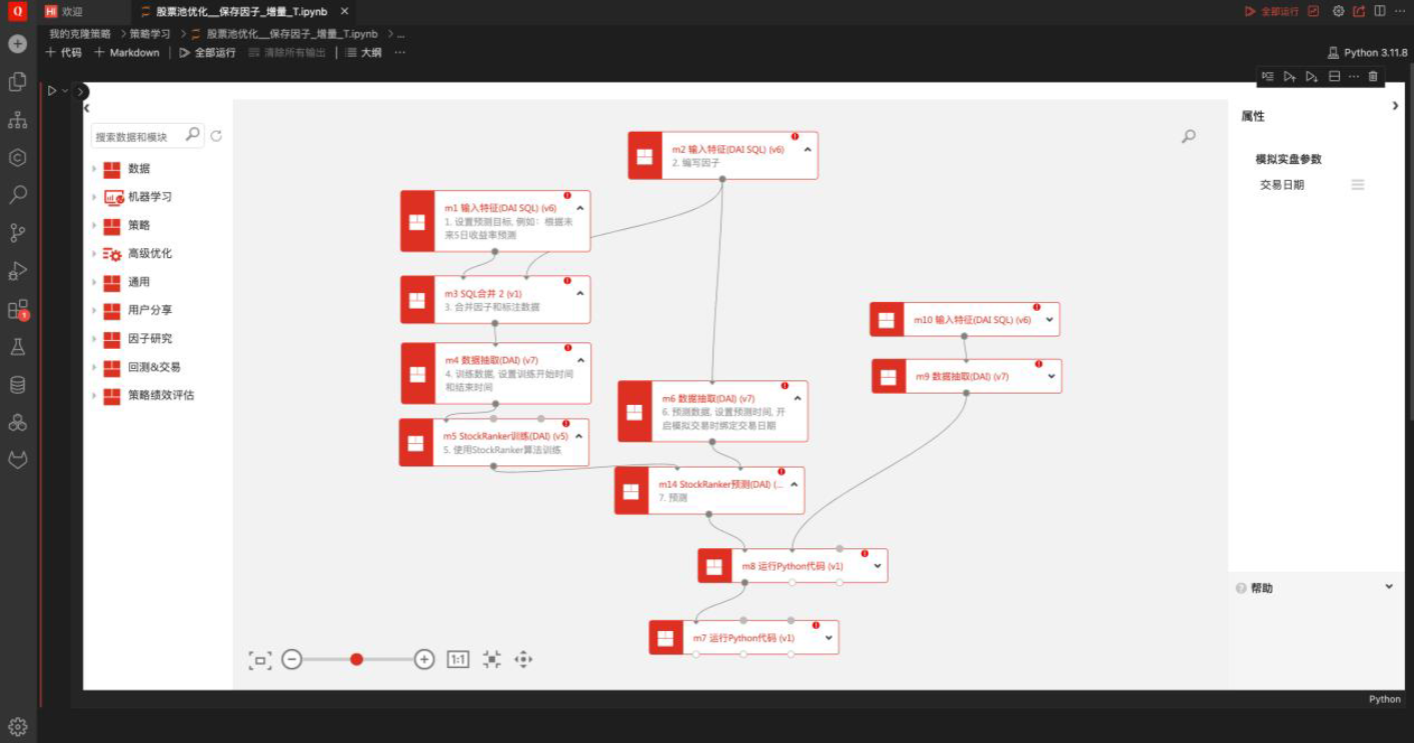The width and height of the screenshot is (1414, 743).
Task: Click the round plus icon atop sidebar
Action: coord(17,44)
